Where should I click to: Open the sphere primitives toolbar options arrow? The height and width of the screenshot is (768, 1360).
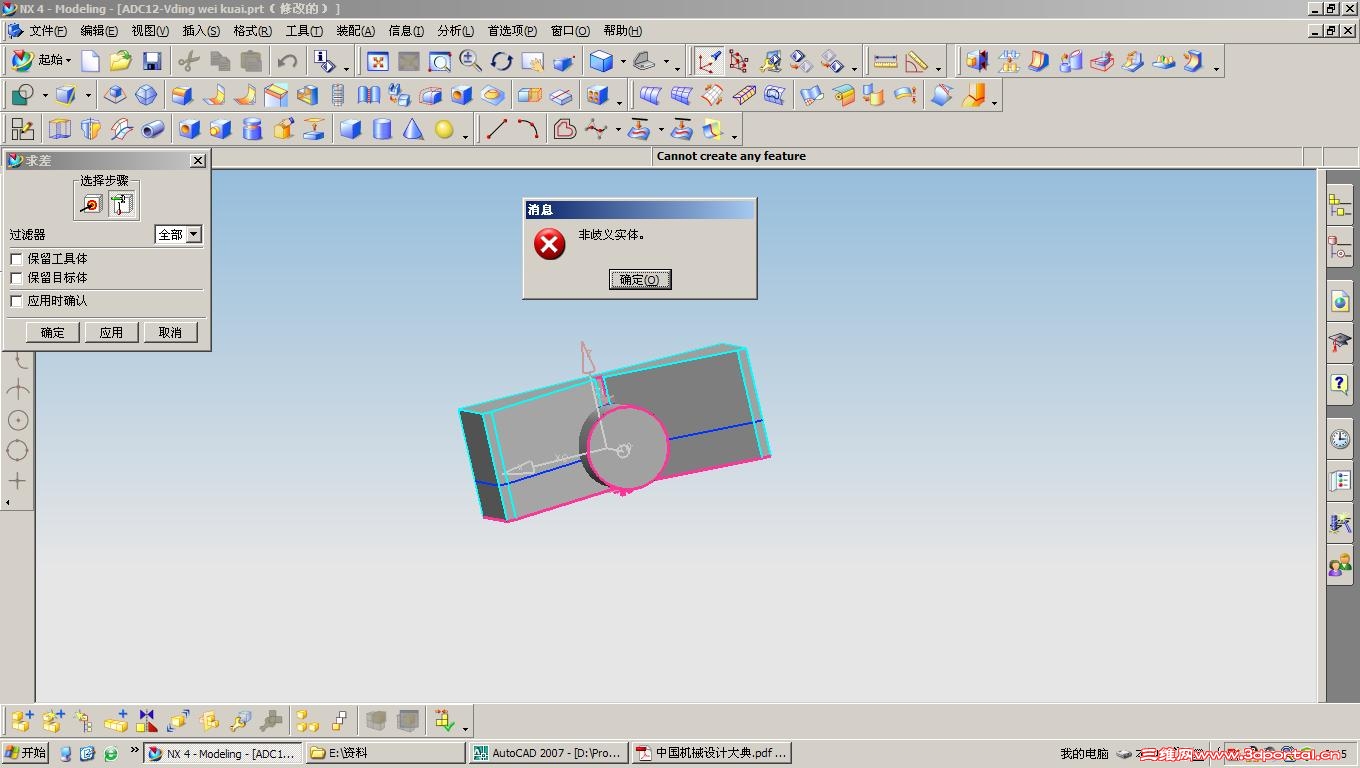[x=466, y=135]
